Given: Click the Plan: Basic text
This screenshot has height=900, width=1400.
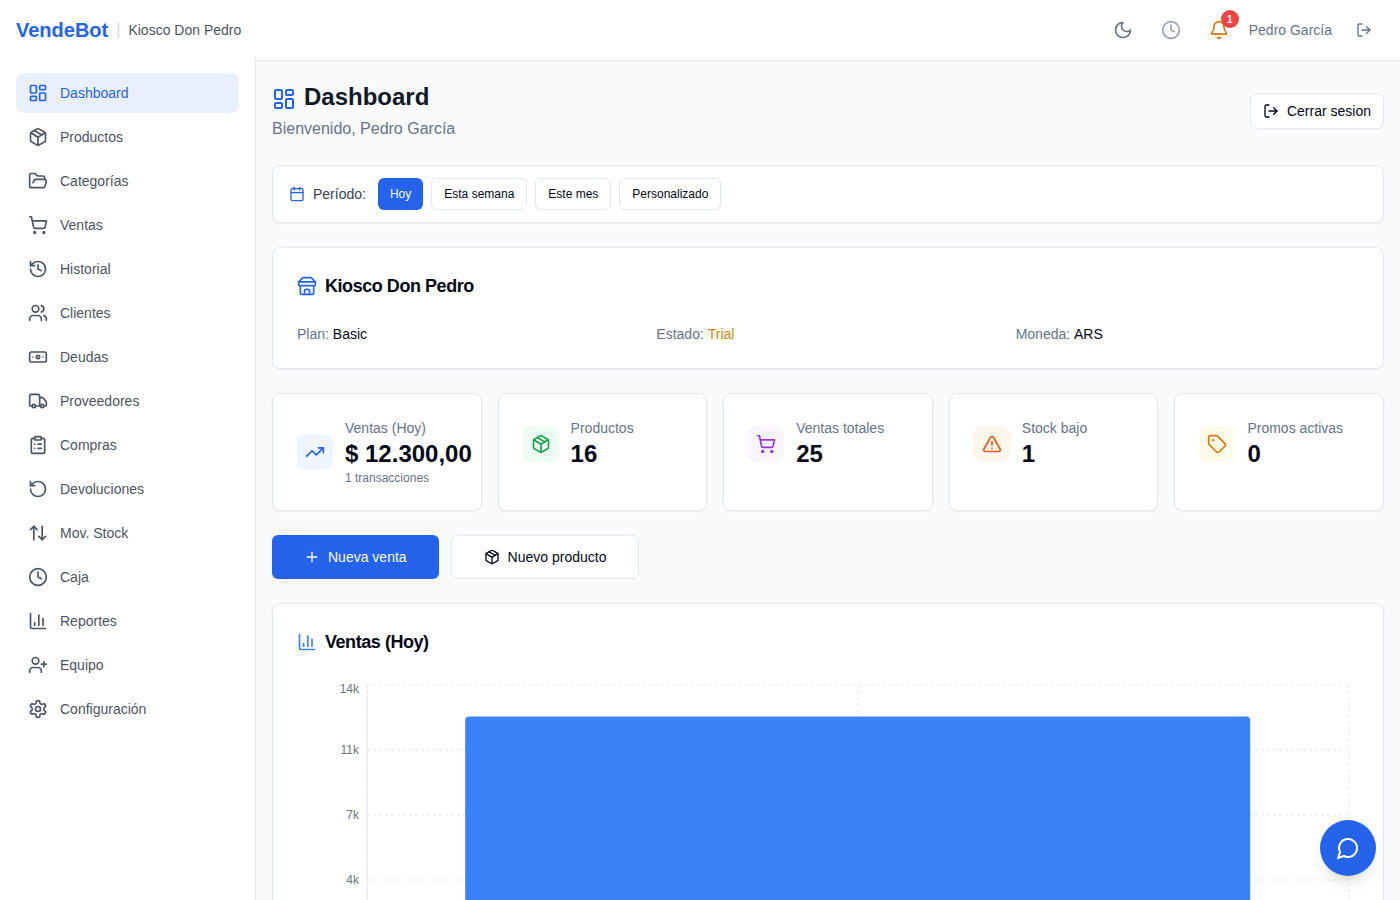Looking at the screenshot, I should coord(332,334).
